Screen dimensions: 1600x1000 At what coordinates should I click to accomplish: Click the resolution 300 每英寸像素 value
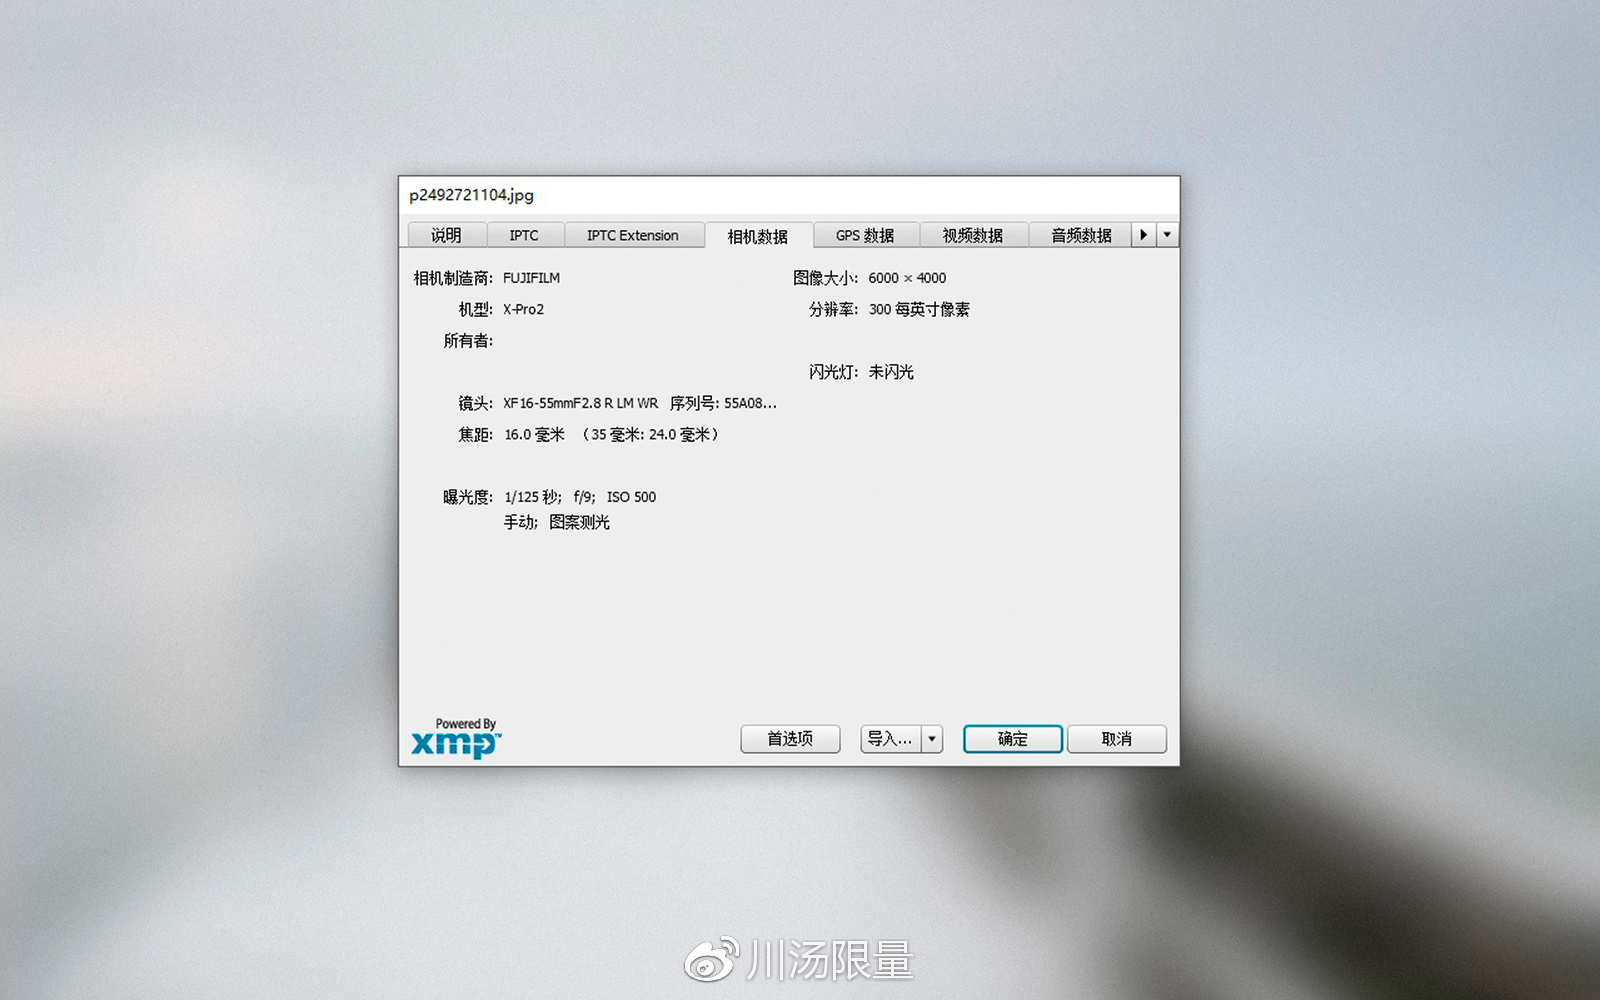point(919,309)
